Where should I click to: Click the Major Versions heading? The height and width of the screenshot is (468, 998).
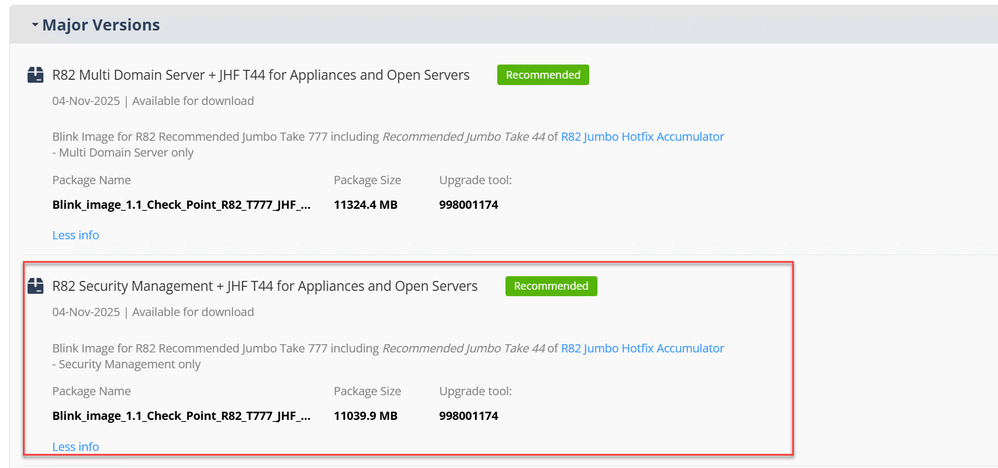click(x=100, y=25)
